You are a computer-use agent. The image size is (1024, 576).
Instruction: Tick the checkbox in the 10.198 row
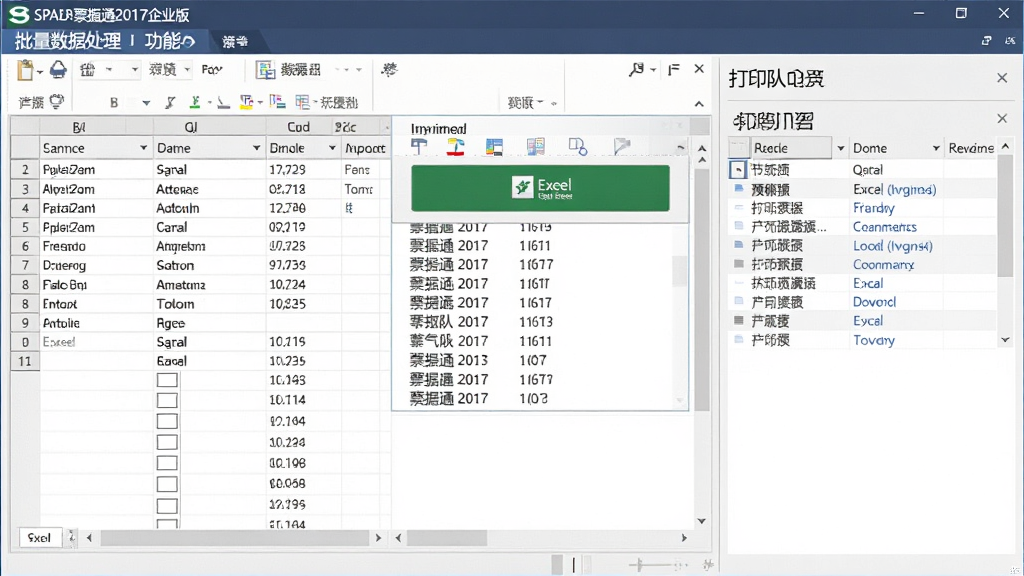tap(167, 463)
